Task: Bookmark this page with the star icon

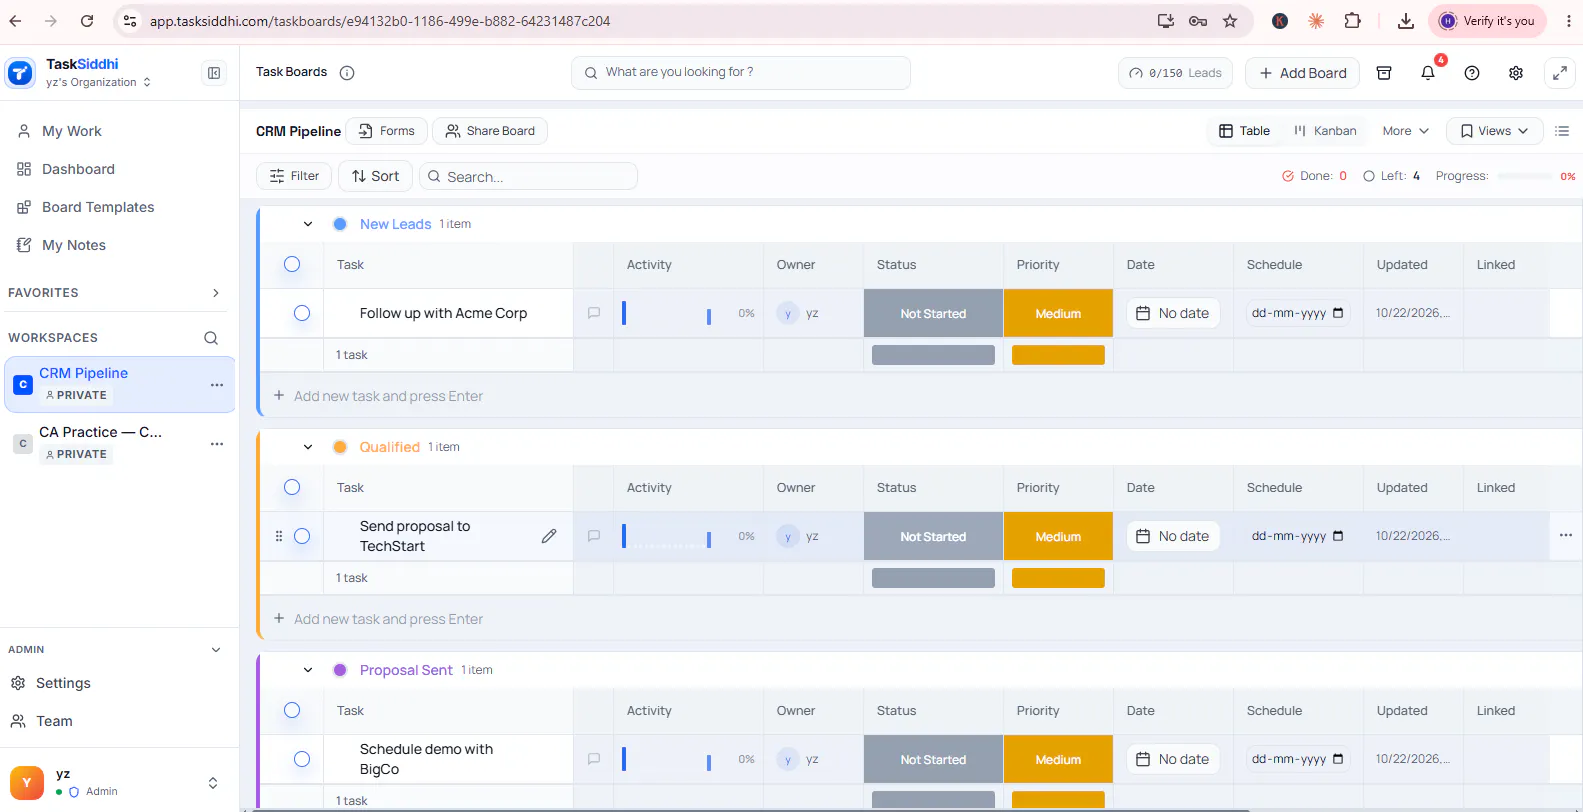Action: (x=1230, y=21)
